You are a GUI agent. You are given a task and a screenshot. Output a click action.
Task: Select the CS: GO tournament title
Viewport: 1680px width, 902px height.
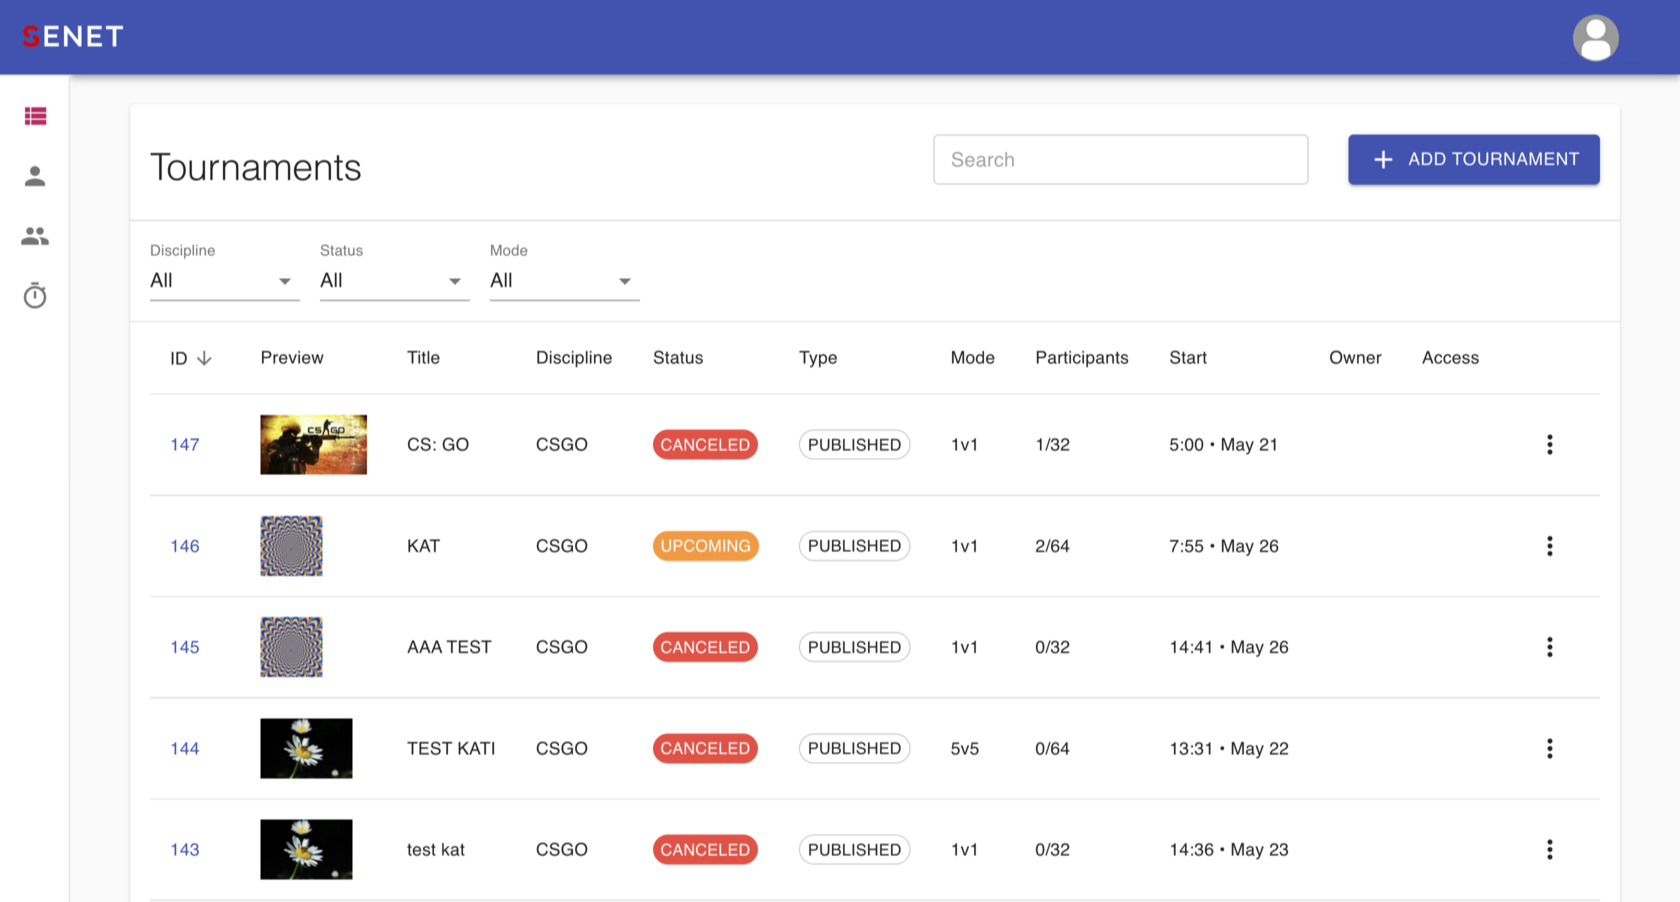438,445
